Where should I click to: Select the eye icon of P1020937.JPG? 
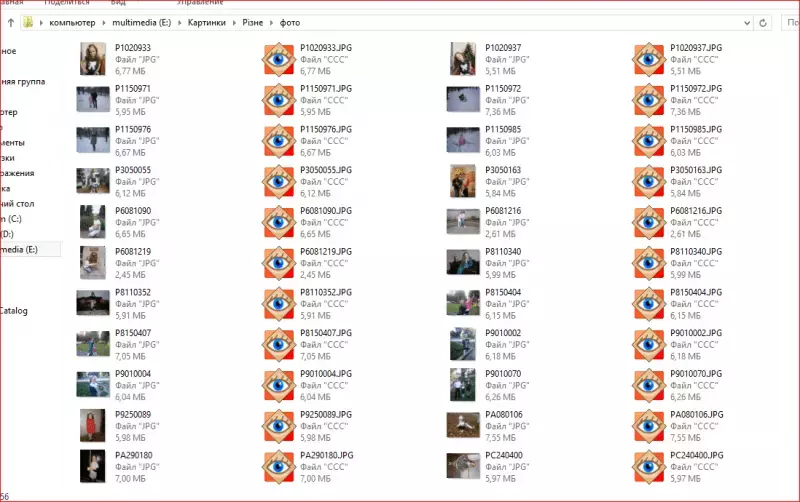[x=649, y=59]
